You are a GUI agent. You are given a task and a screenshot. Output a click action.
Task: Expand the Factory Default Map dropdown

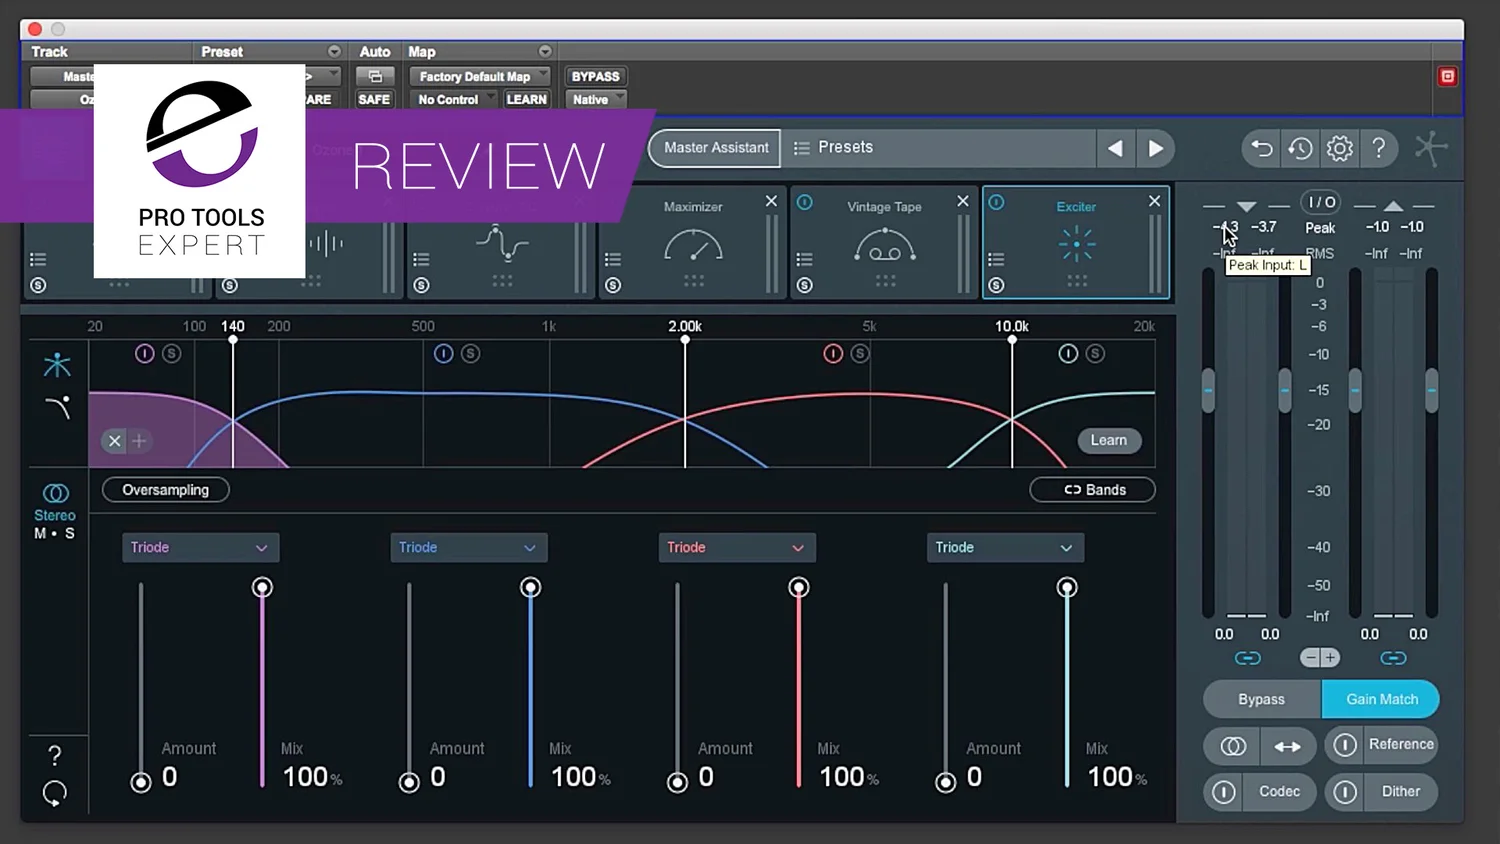coord(480,76)
